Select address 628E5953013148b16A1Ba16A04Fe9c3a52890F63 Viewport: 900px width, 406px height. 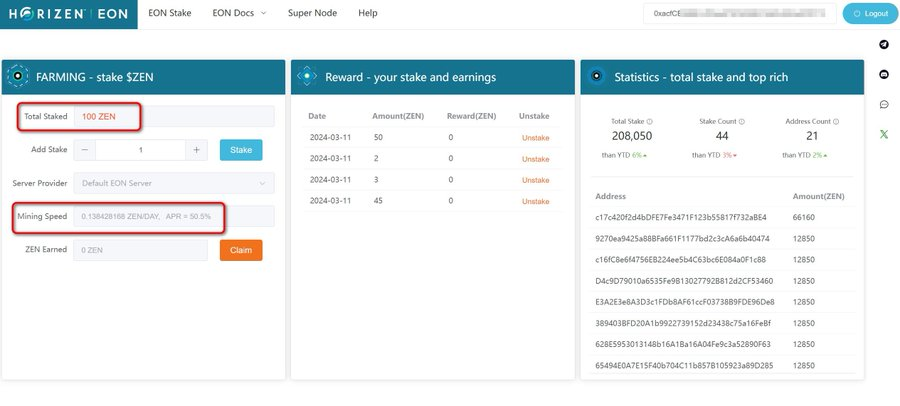[683, 345]
